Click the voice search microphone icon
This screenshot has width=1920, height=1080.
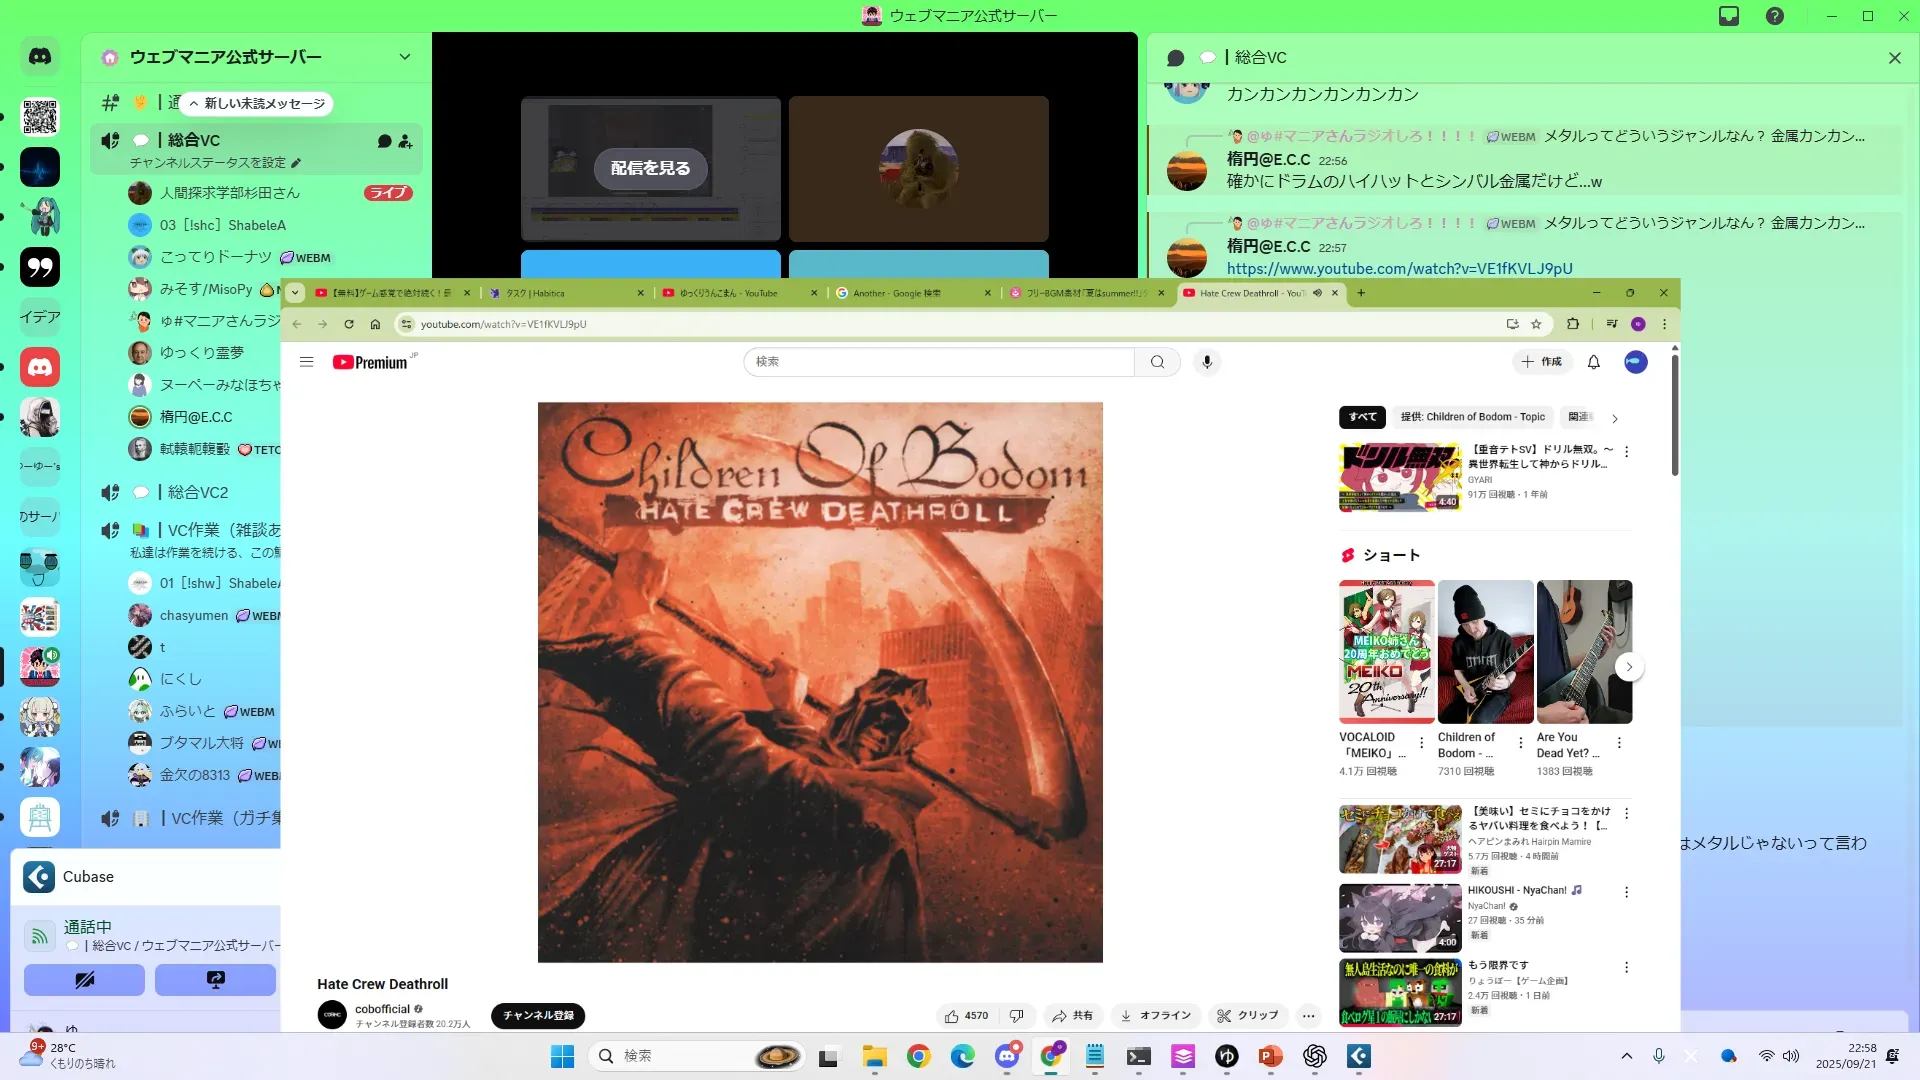[x=1207, y=362]
